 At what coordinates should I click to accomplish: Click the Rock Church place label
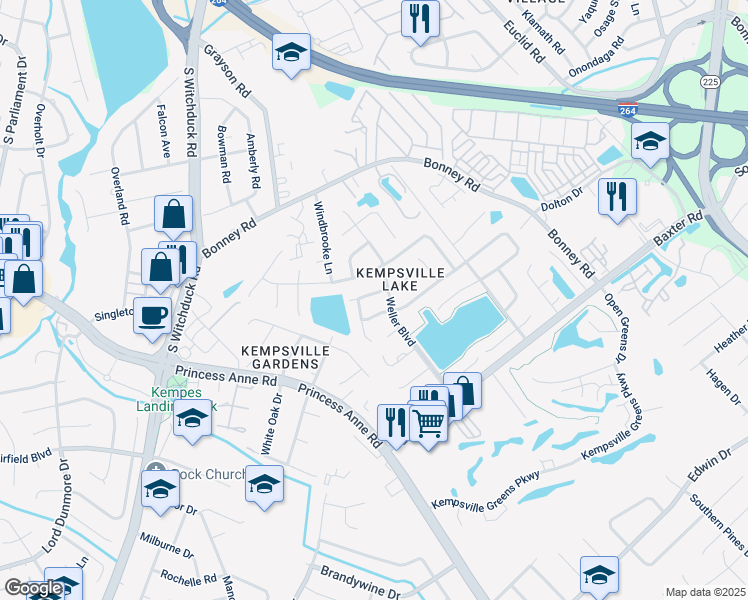[210, 474]
